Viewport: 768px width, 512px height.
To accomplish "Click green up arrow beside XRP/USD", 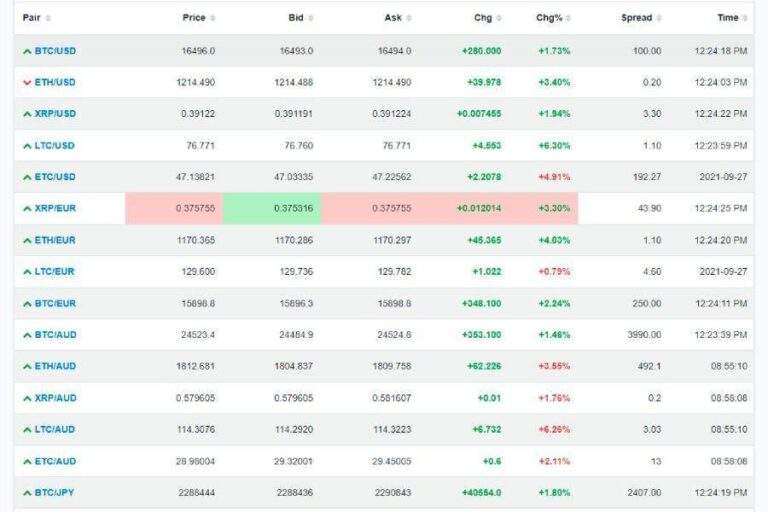I will point(27,114).
